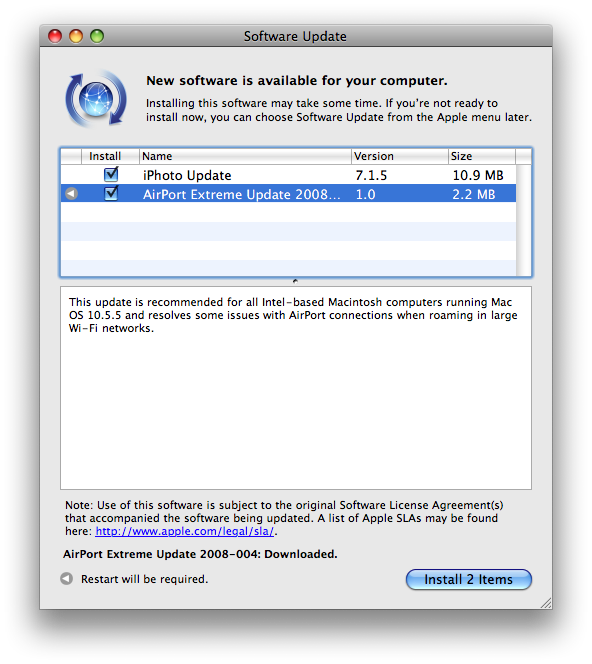Click restart icon beside 'Restart will be required'
Image resolution: width=592 pixels, height=664 pixels.
point(66,578)
